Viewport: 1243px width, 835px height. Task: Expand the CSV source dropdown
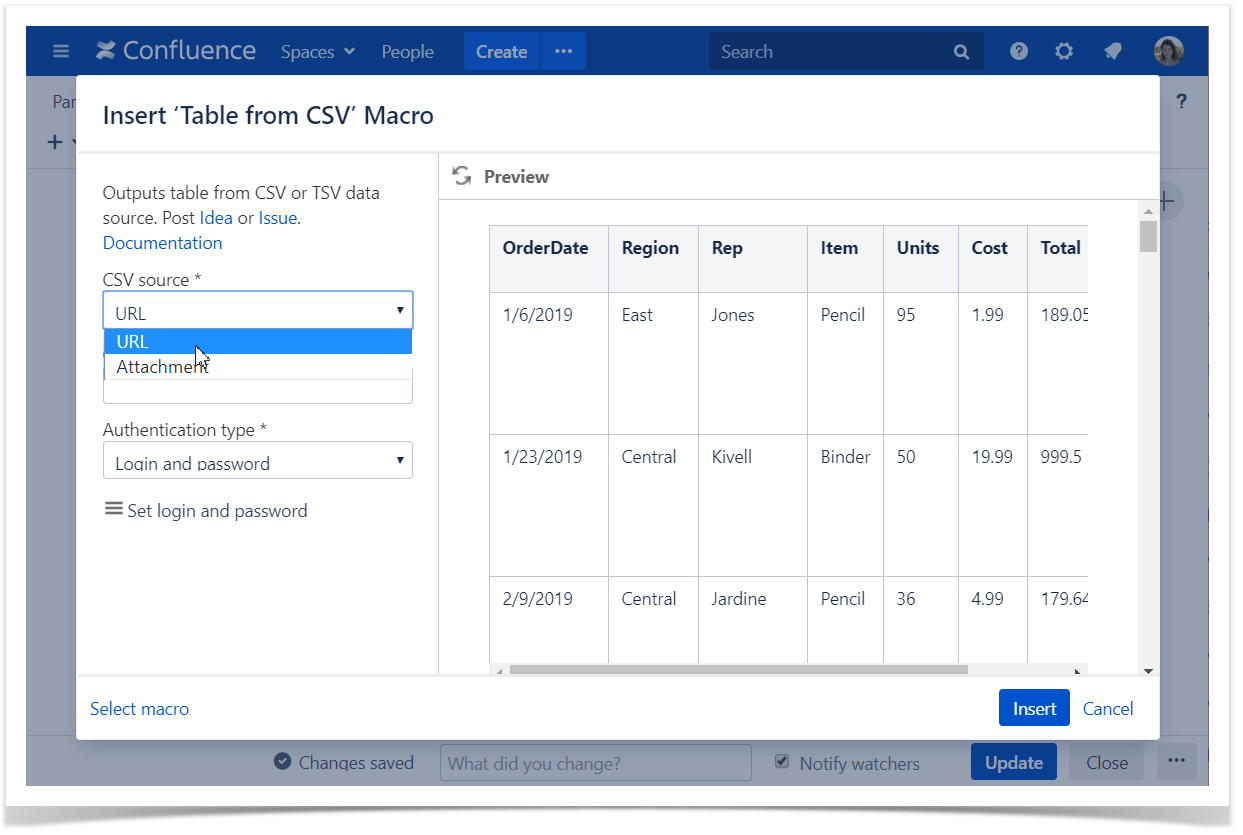[x=258, y=311]
